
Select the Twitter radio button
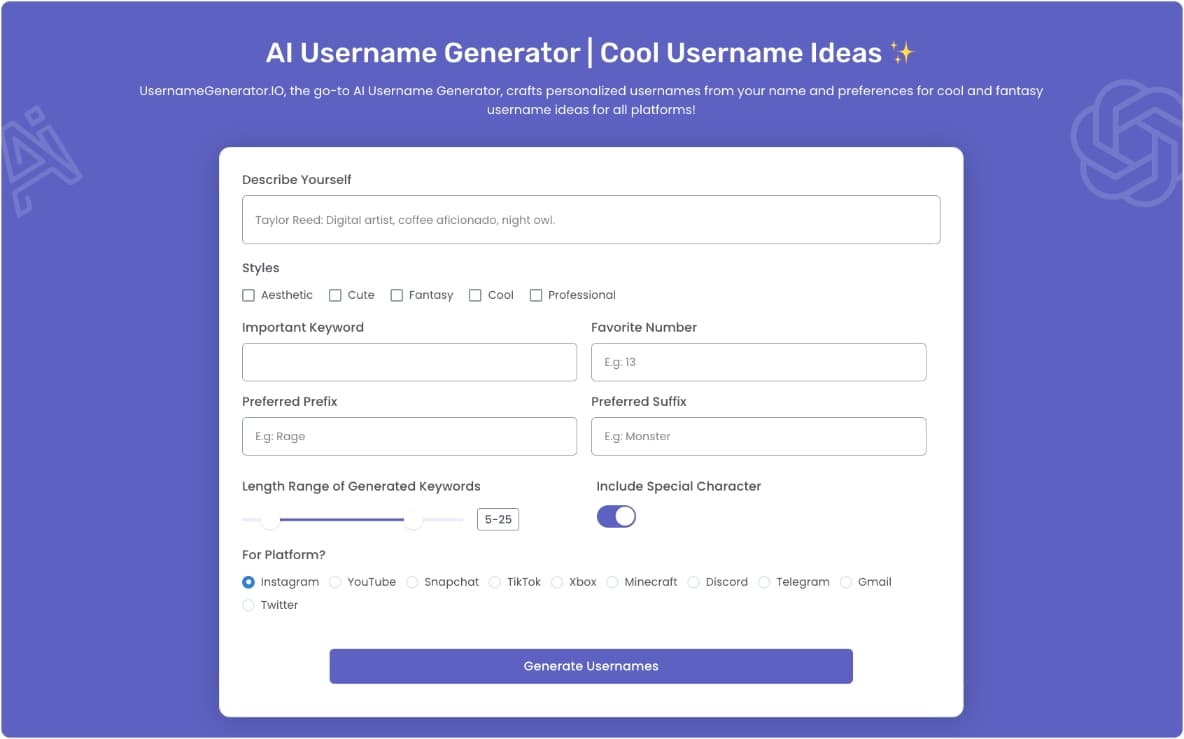[x=248, y=604]
